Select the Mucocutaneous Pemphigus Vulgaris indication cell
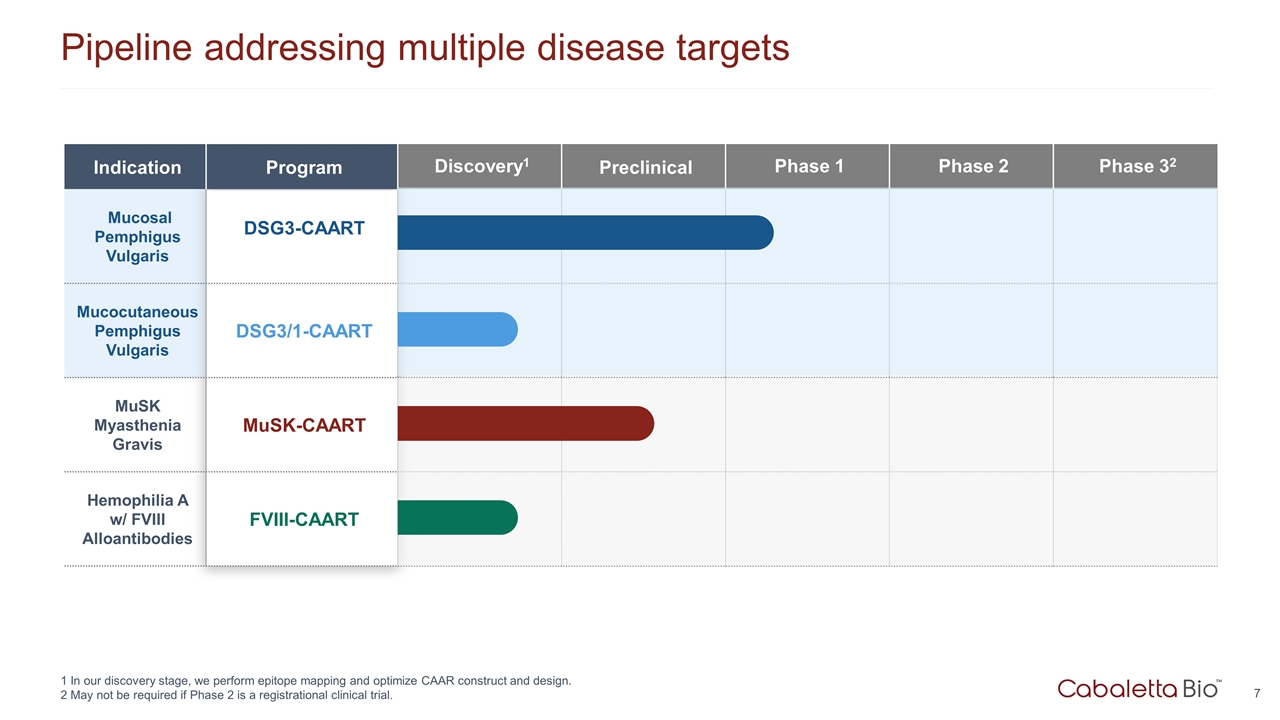The height and width of the screenshot is (720, 1280). 136,331
